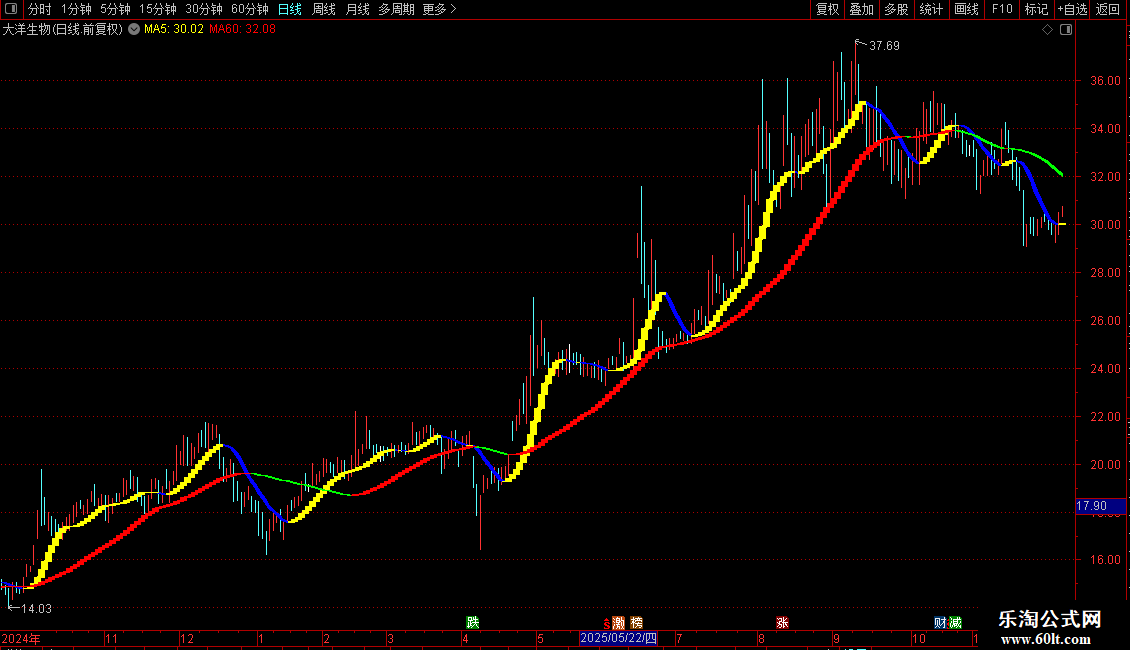
Task: Select the 15分钟 period tab
Action: [x=157, y=9]
